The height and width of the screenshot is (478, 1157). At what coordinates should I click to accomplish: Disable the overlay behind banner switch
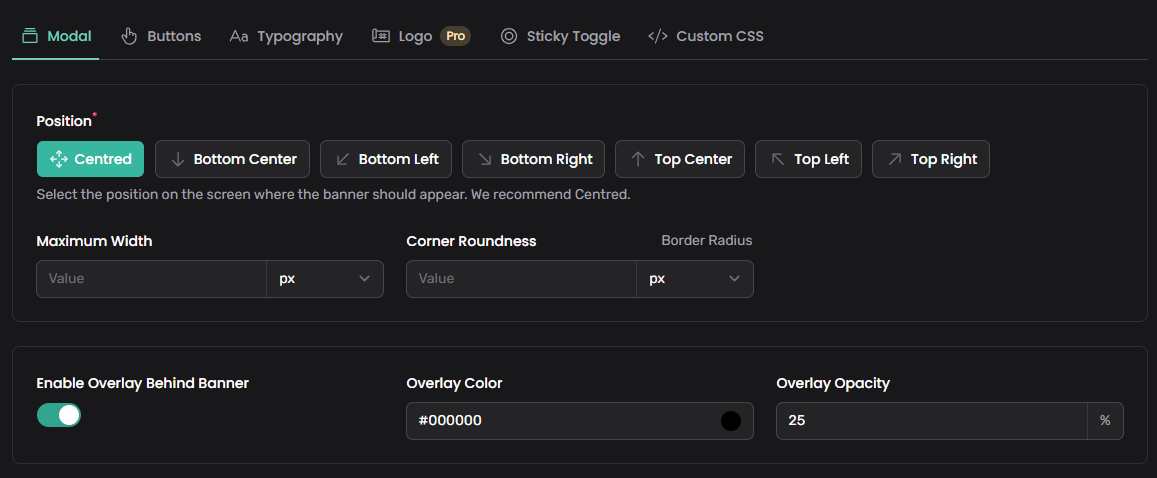click(59, 415)
